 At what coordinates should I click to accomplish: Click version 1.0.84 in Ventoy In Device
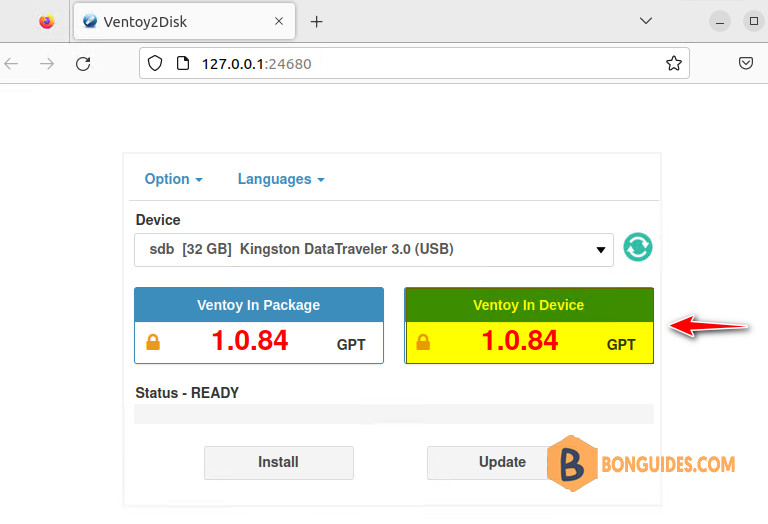click(520, 341)
